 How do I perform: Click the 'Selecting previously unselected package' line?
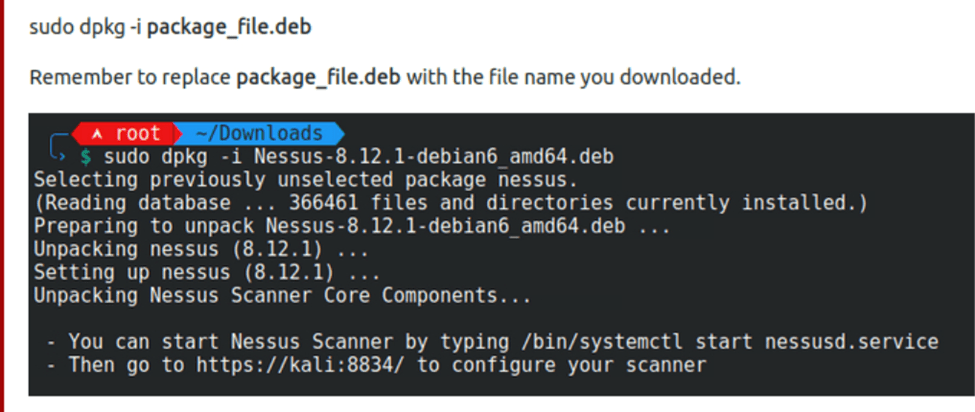(x=305, y=180)
